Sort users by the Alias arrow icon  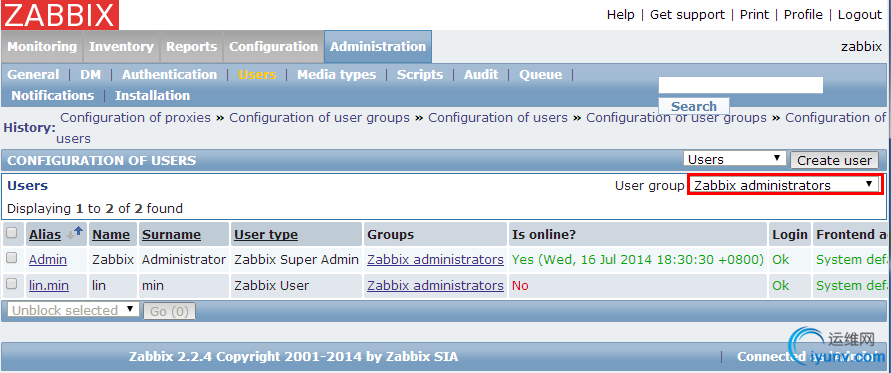[74, 234]
